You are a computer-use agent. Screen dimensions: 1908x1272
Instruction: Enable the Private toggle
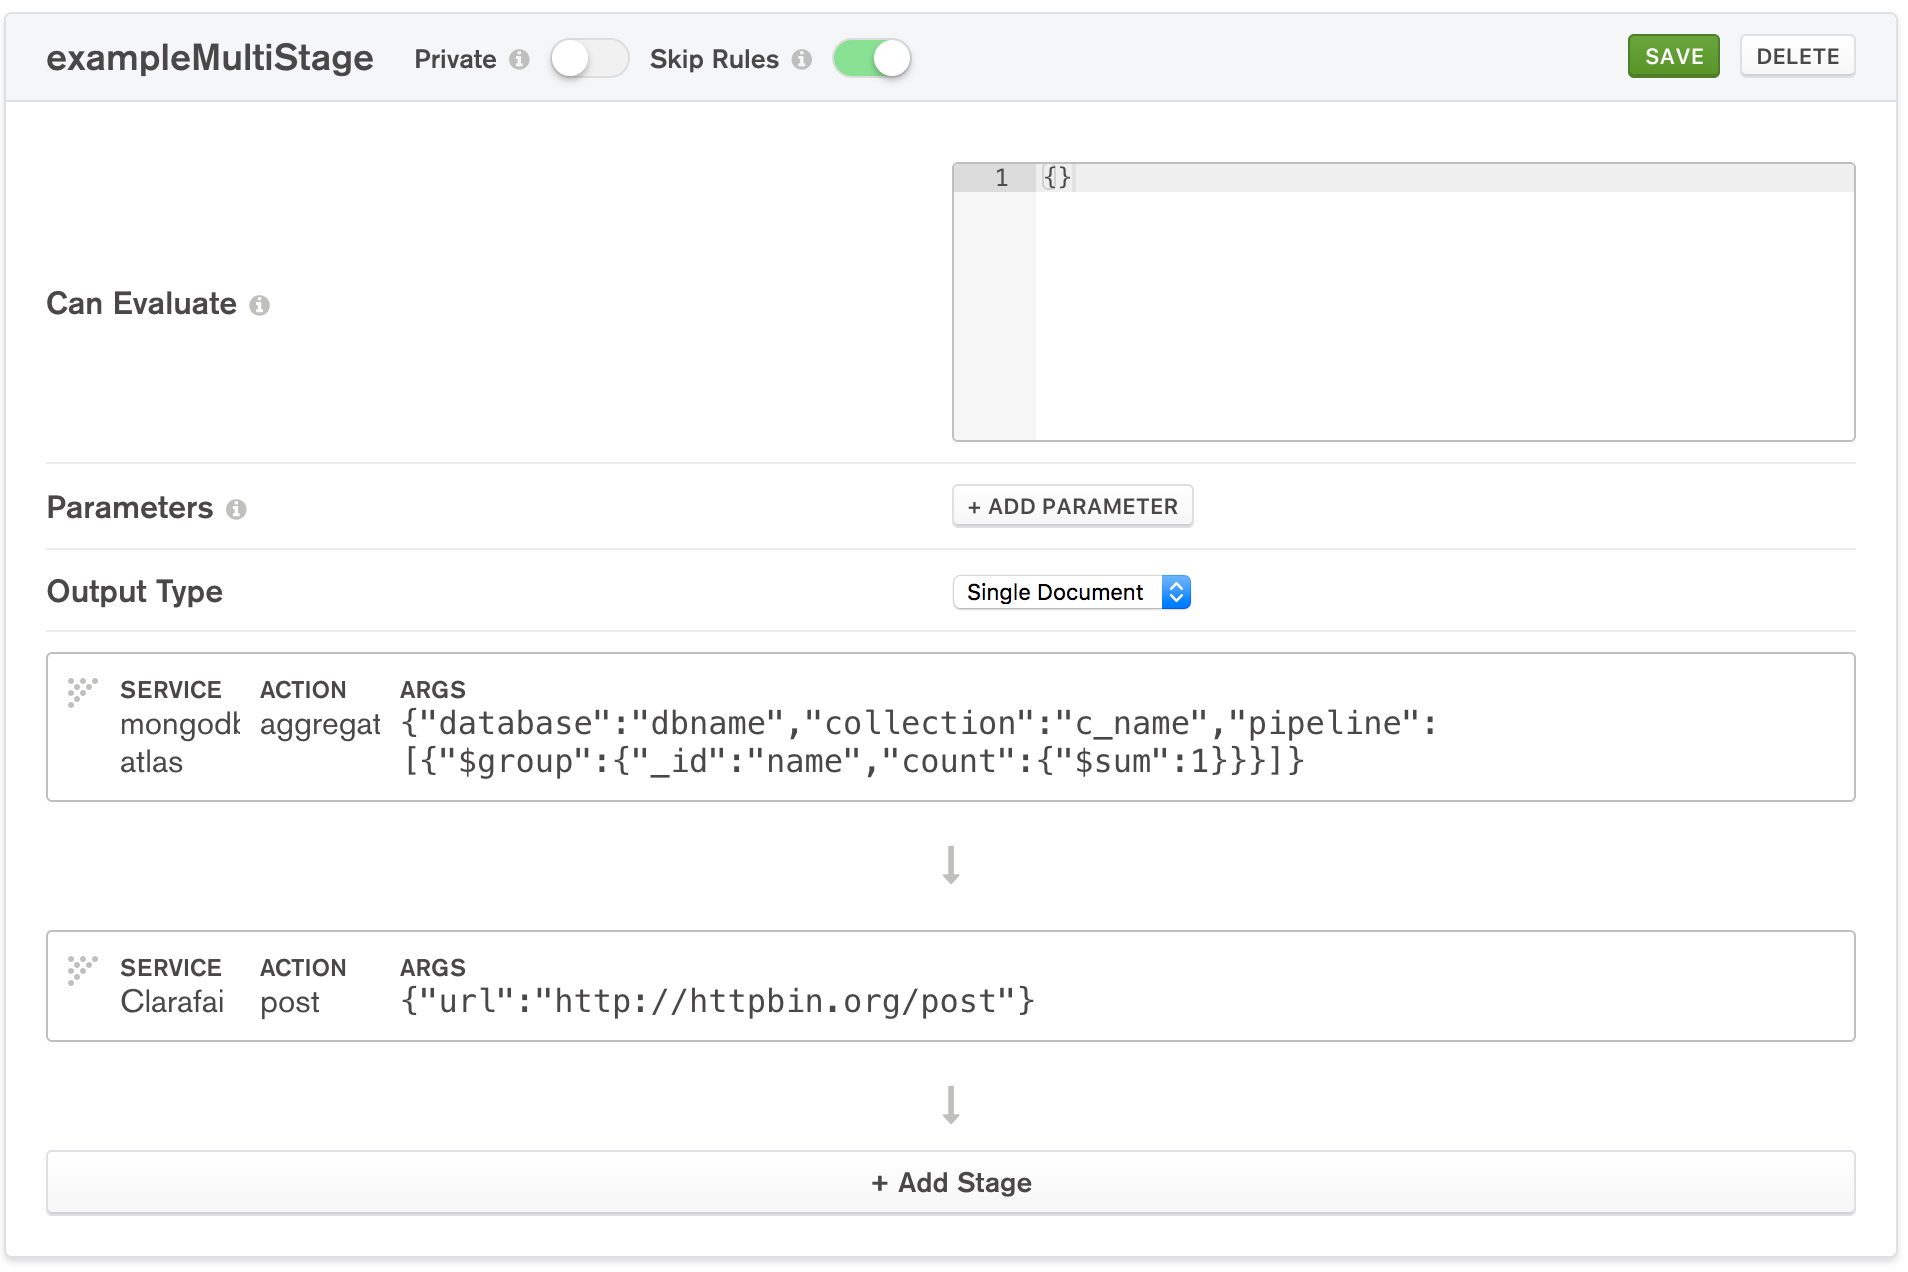pyautogui.click(x=589, y=58)
